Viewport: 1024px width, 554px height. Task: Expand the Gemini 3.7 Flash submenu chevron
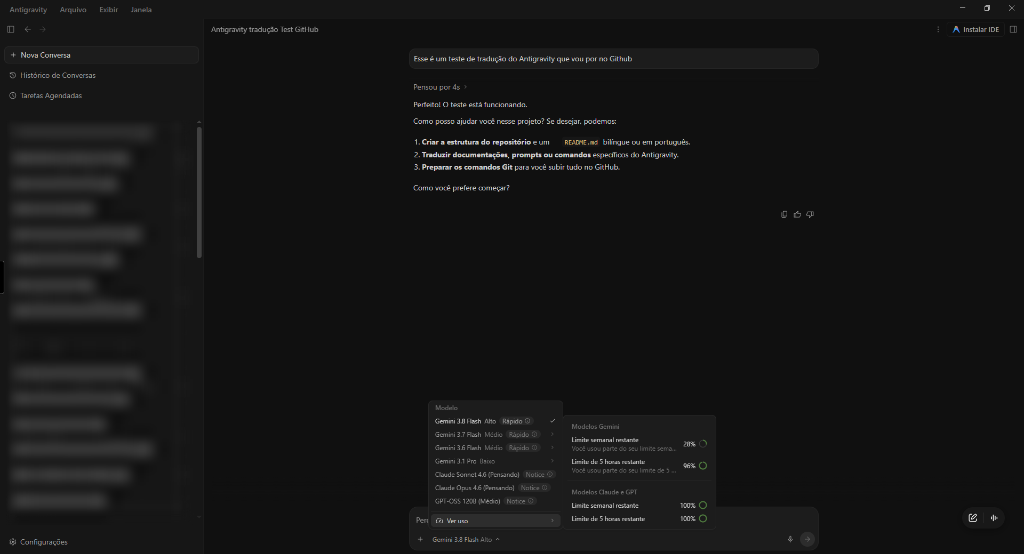[x=552, y=434]
